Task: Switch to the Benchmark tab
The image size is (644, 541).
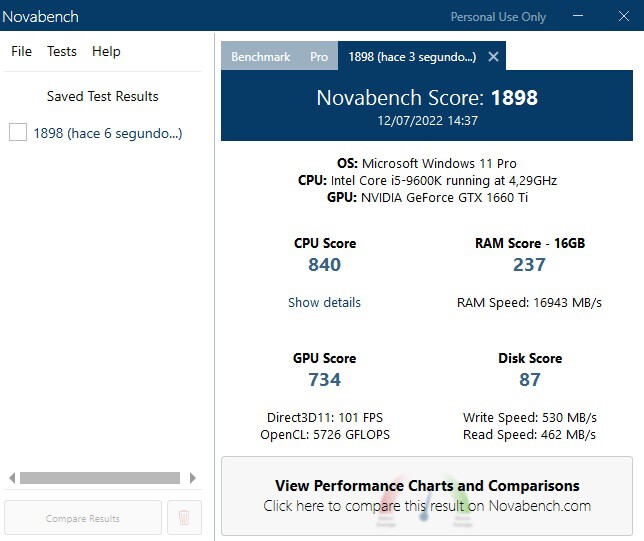Action: pos(260,57)
